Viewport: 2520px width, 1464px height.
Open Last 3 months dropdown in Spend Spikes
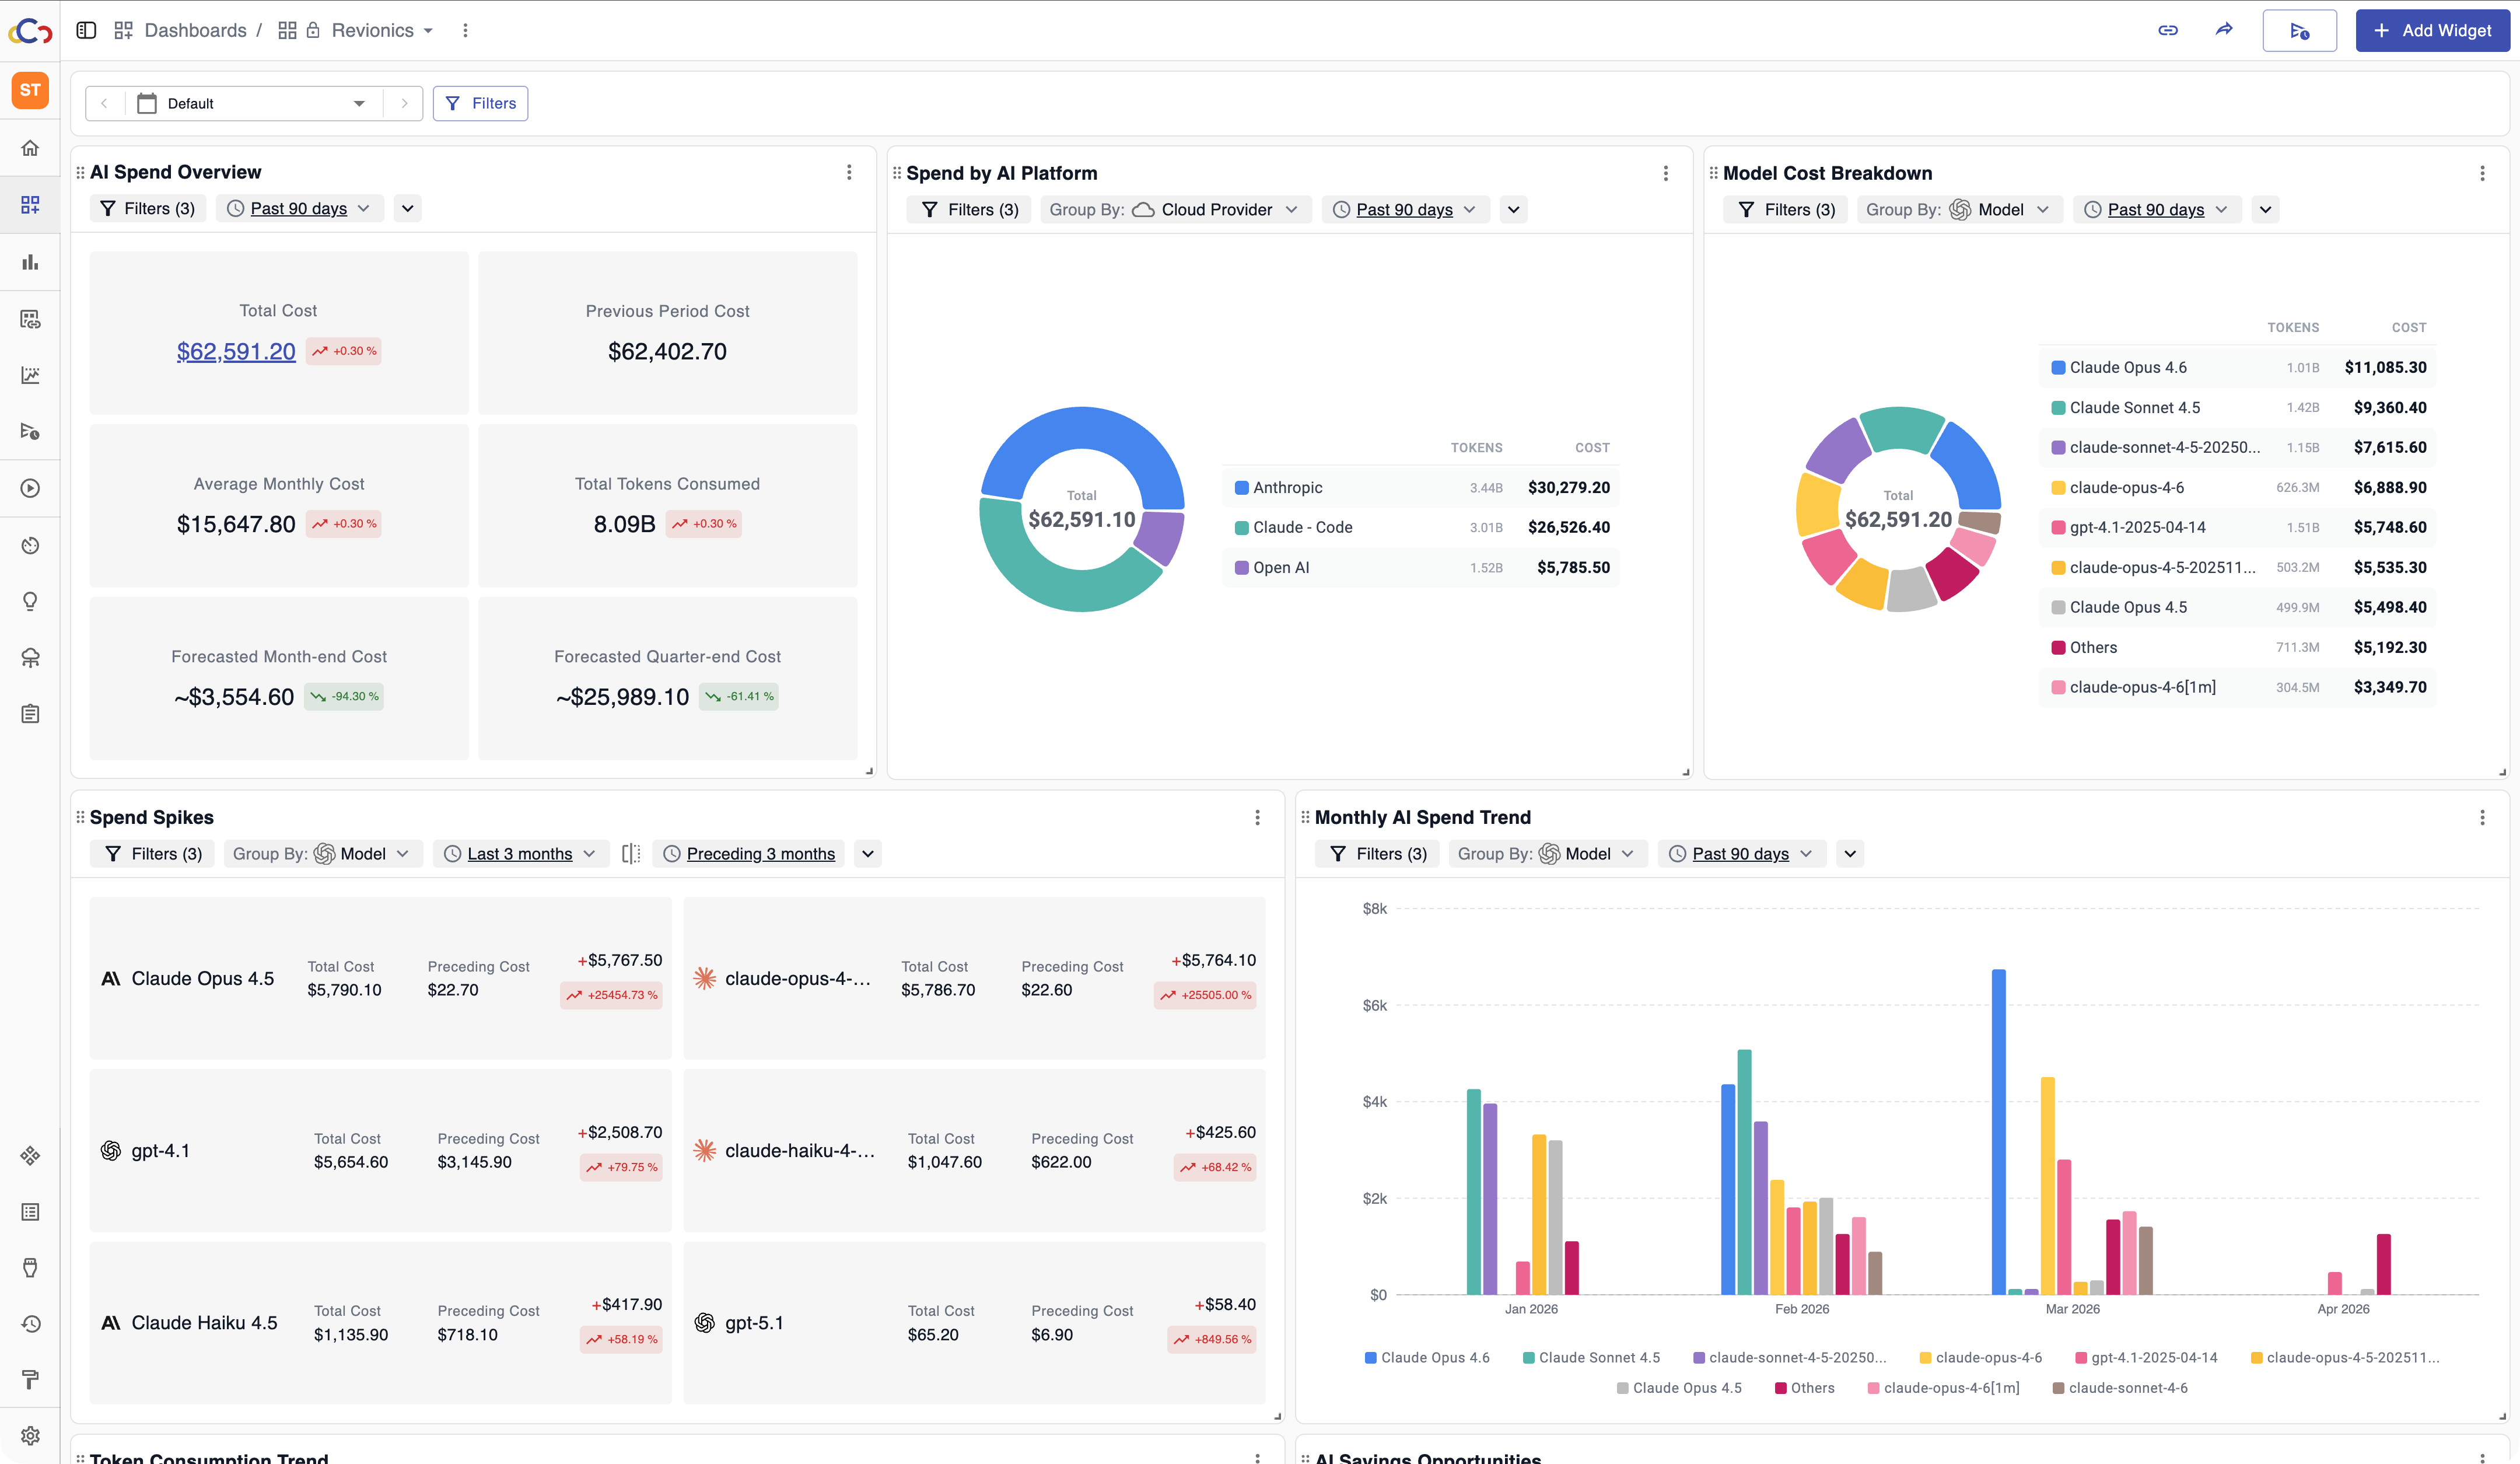[520, 853]
